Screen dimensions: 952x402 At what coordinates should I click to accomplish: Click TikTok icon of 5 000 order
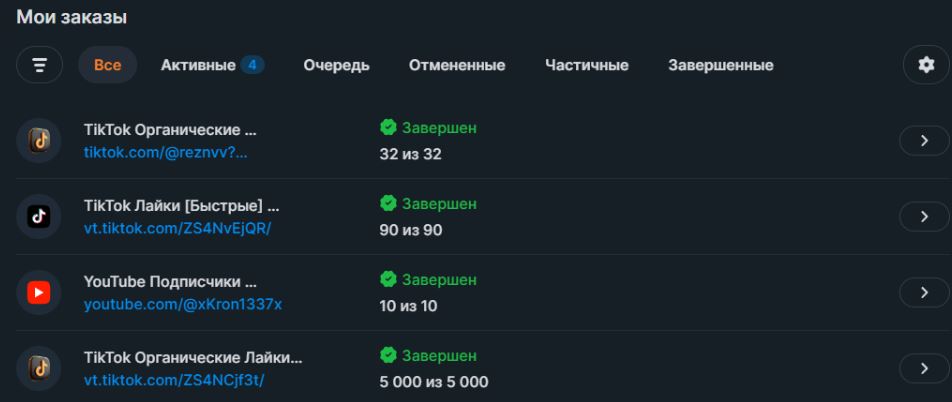pyautogui.click(x=39, y=369)
